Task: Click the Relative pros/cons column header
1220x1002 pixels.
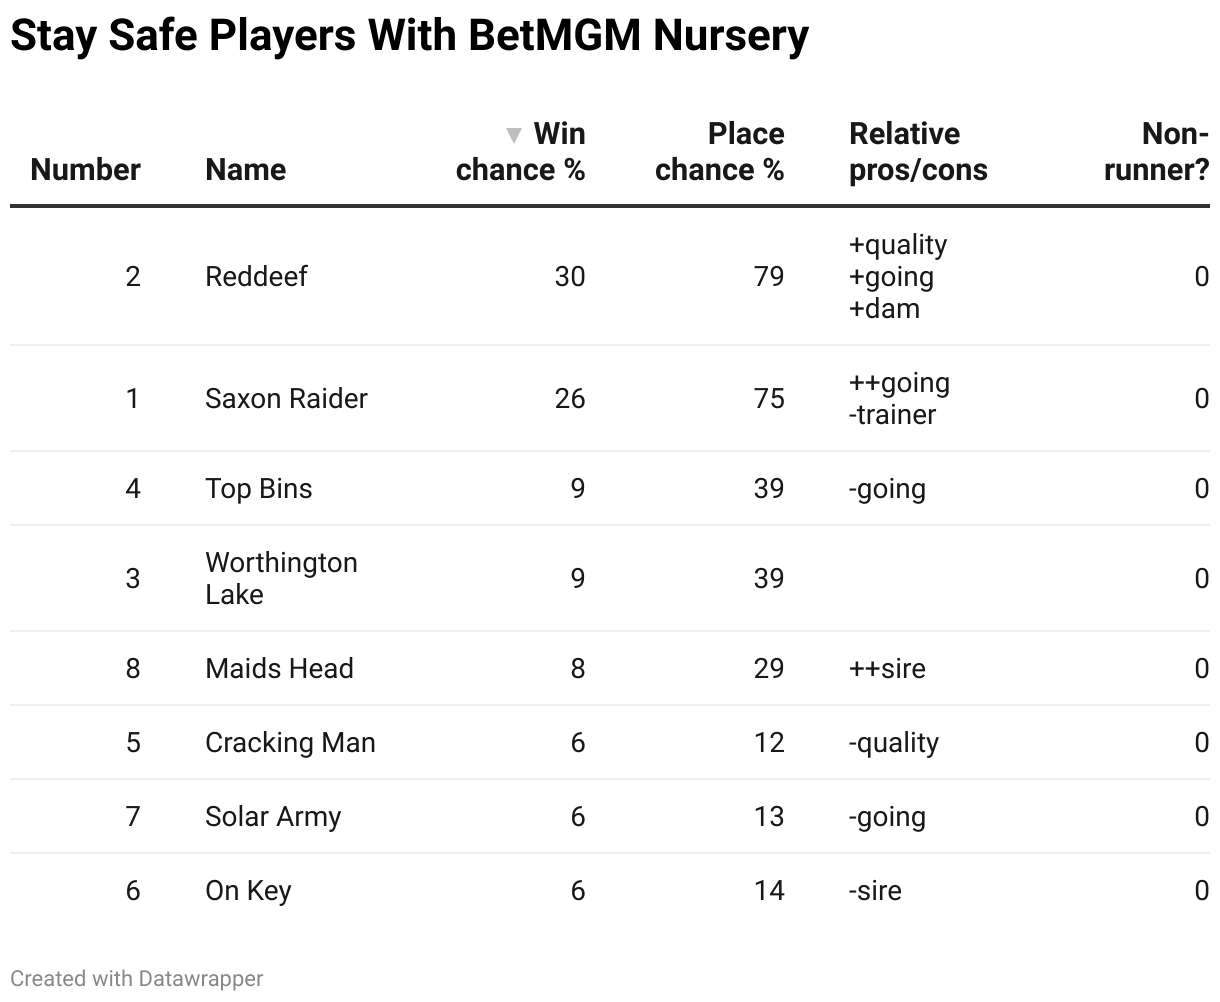Action: click(917, 152)
